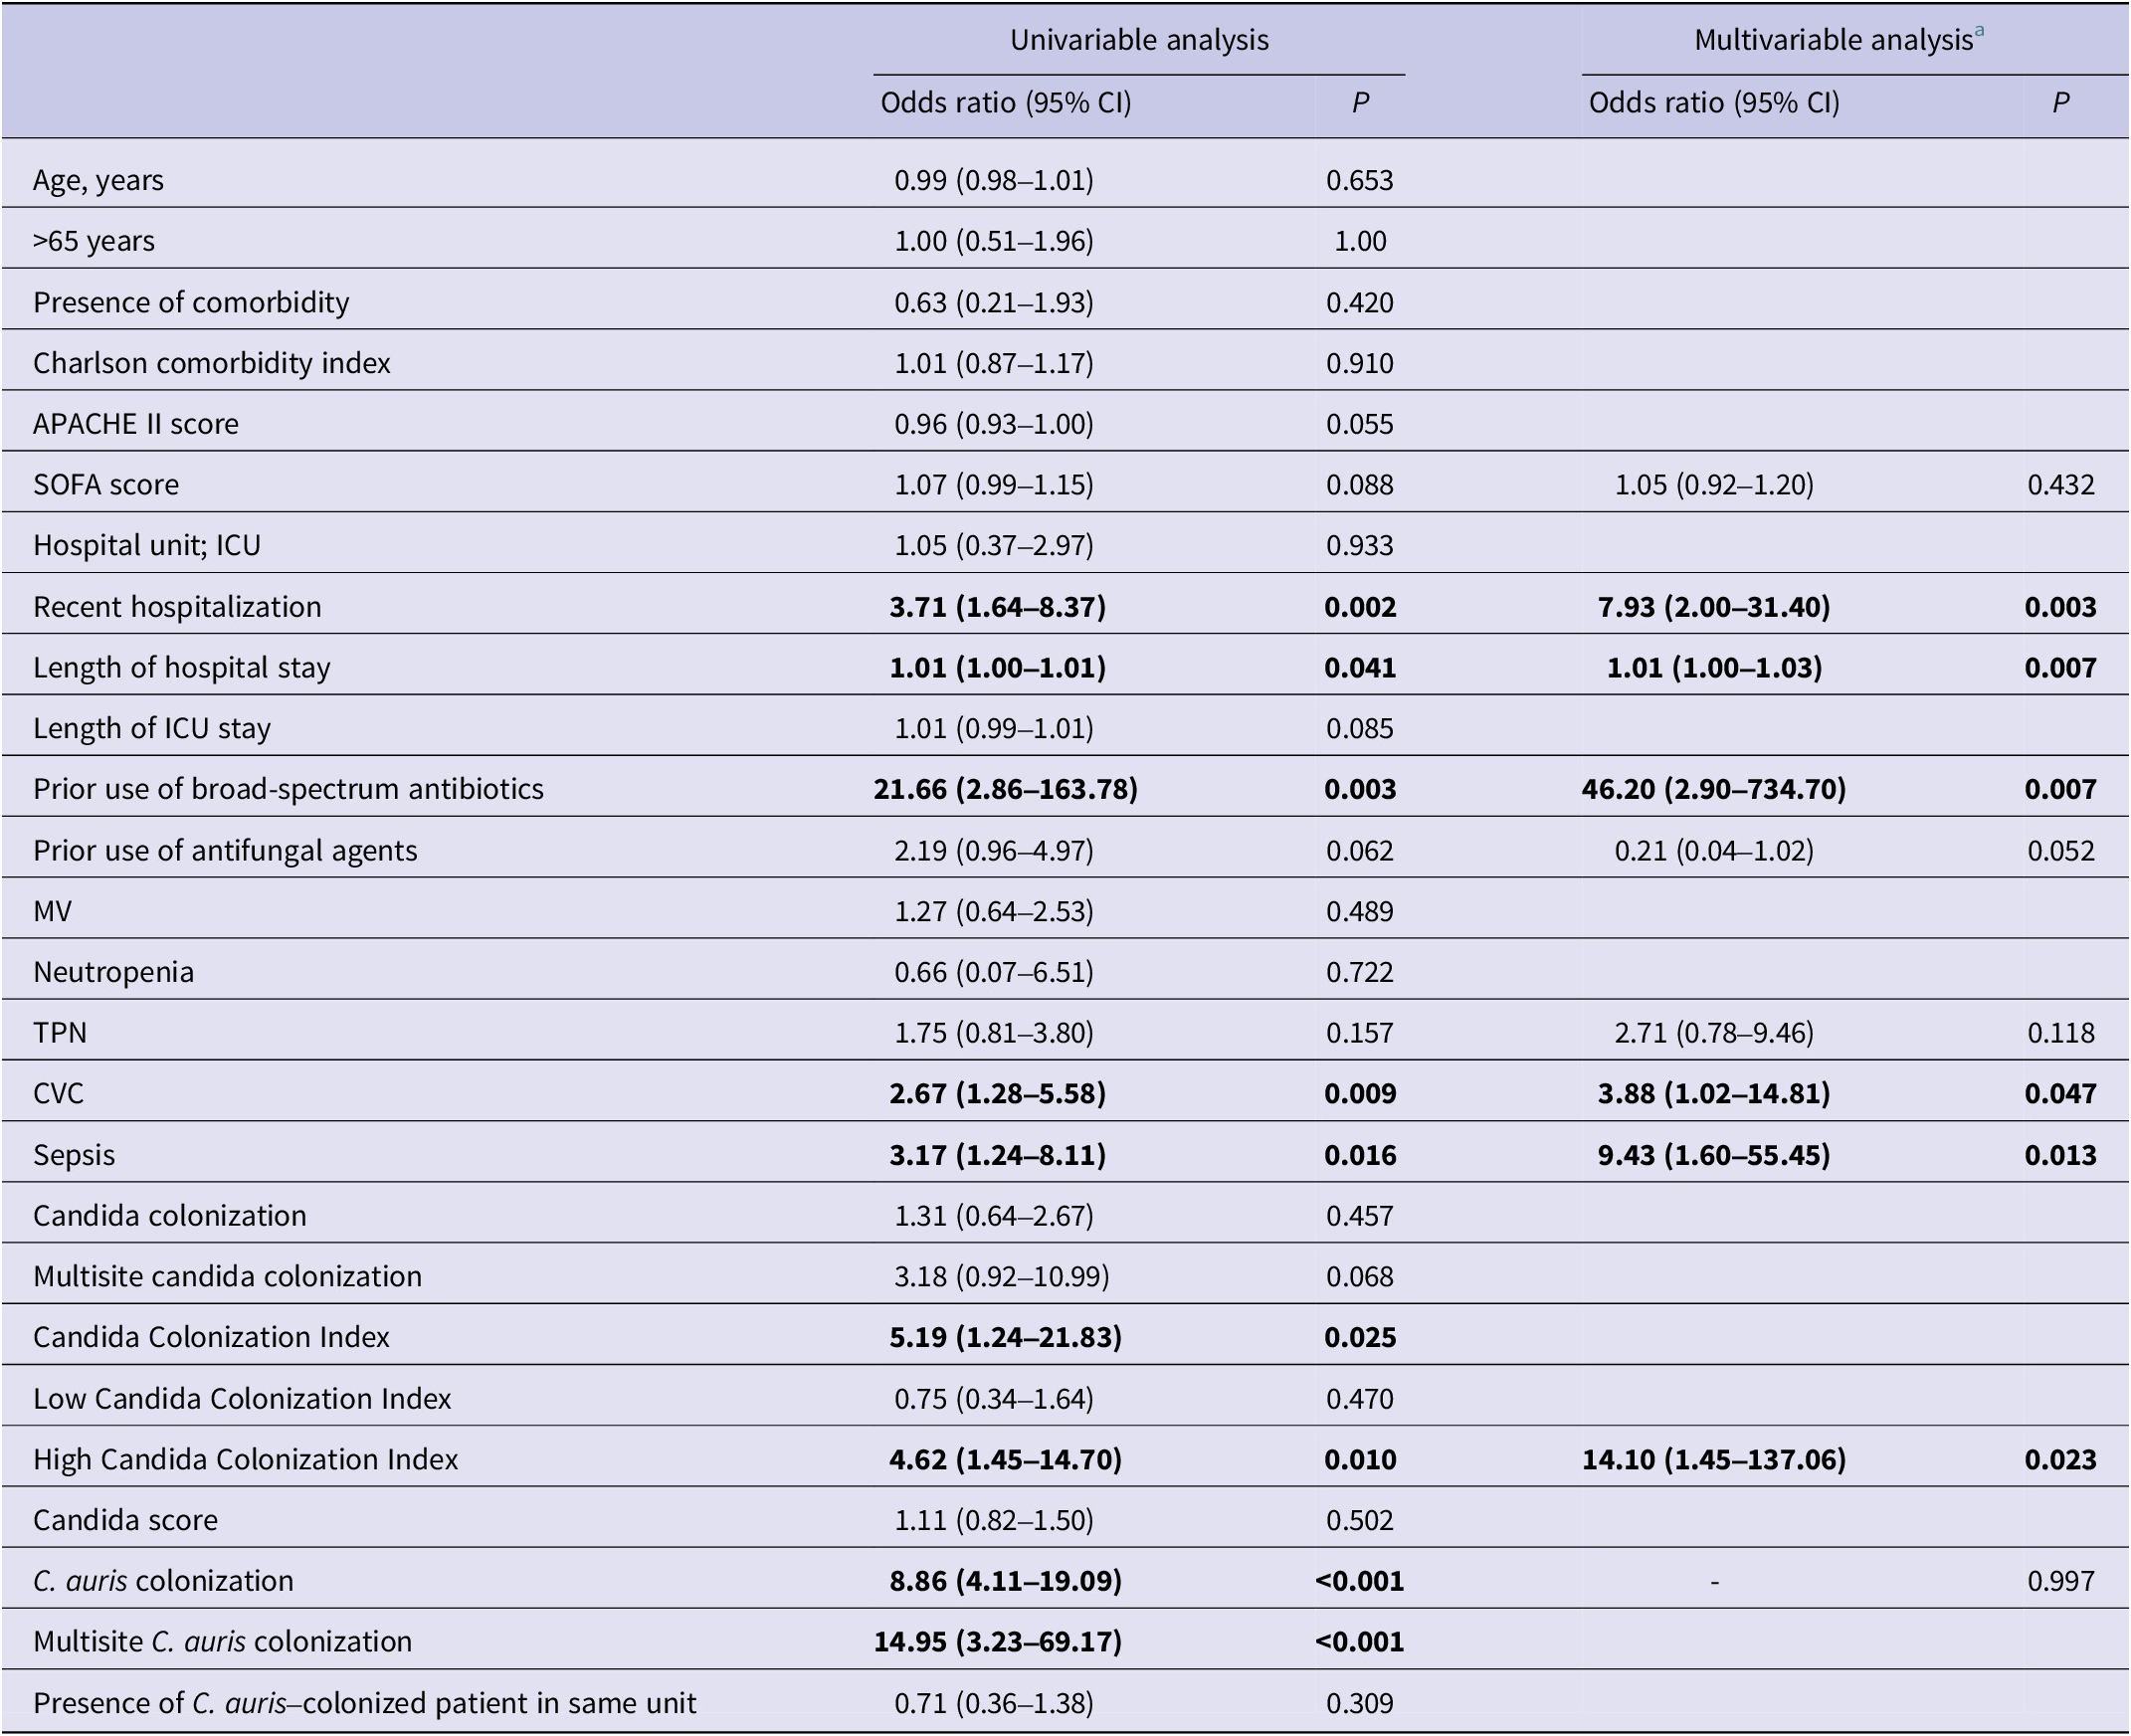Select the 'APACHE II score' row label
Screen dimensions: 2131x1736
(136, 423)
